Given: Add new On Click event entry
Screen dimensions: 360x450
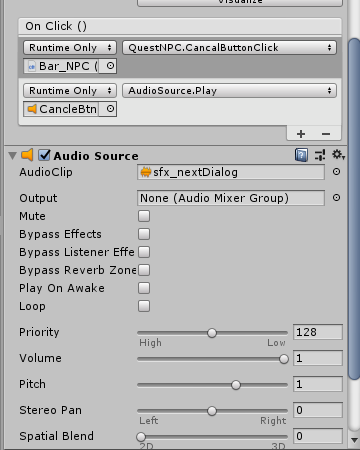Looking at the screenshot, I should [301, 134].
